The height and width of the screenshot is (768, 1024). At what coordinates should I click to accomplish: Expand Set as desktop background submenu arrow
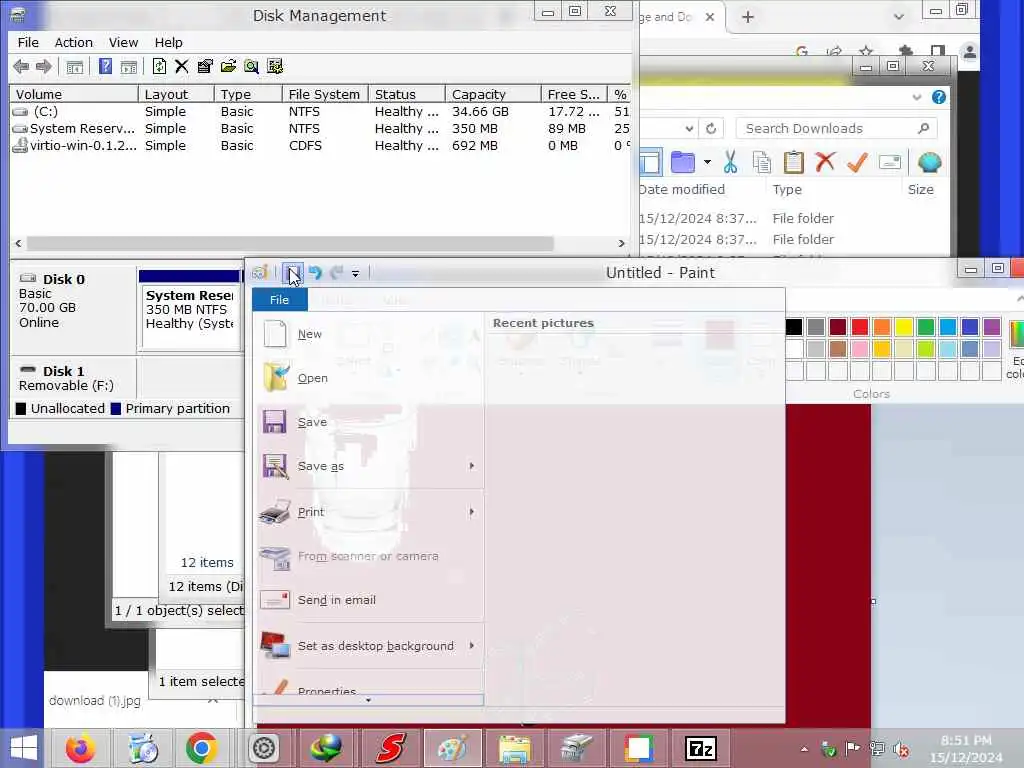coord(472,645)
